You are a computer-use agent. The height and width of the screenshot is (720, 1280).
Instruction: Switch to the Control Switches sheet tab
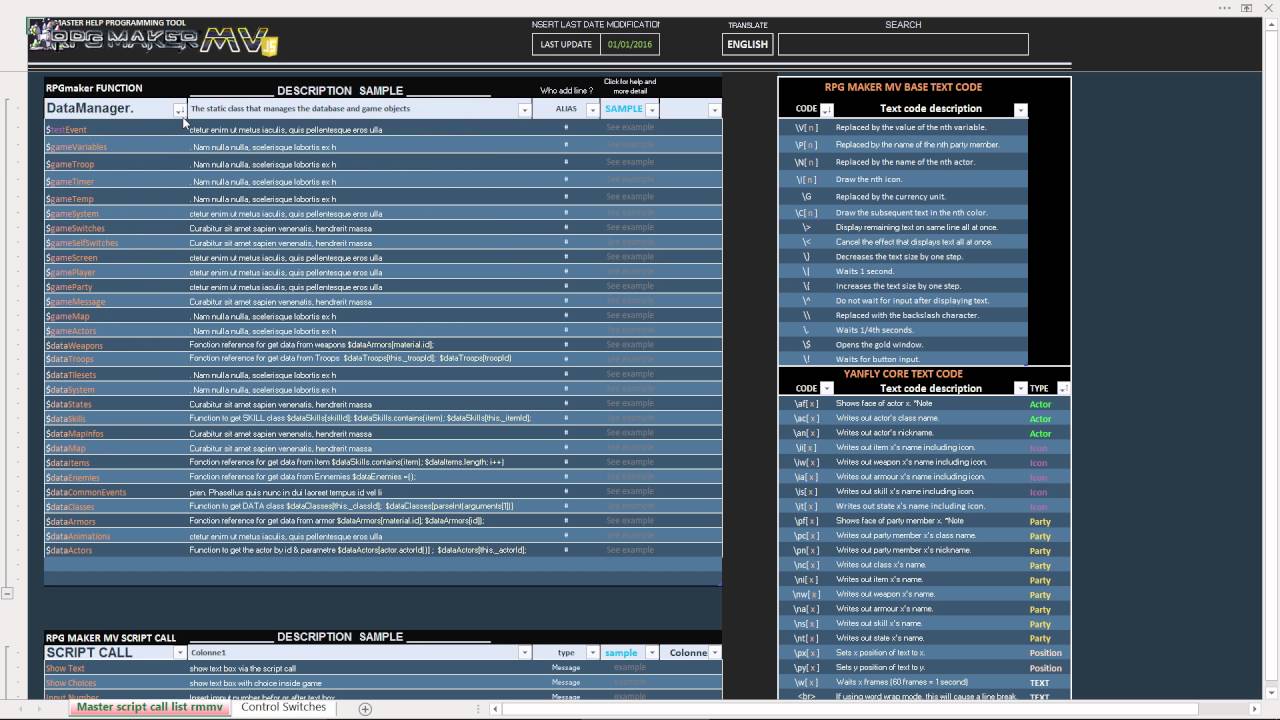(x=283, y=707)
